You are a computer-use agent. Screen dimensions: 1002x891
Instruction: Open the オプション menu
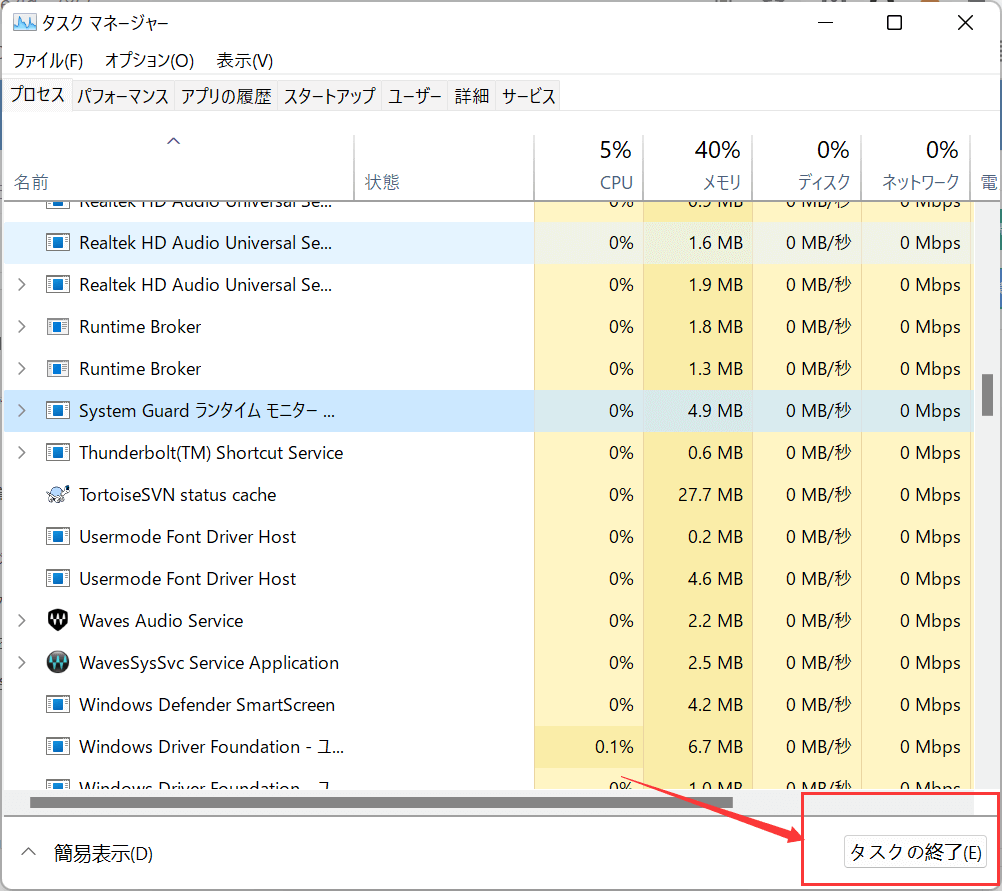148,60
